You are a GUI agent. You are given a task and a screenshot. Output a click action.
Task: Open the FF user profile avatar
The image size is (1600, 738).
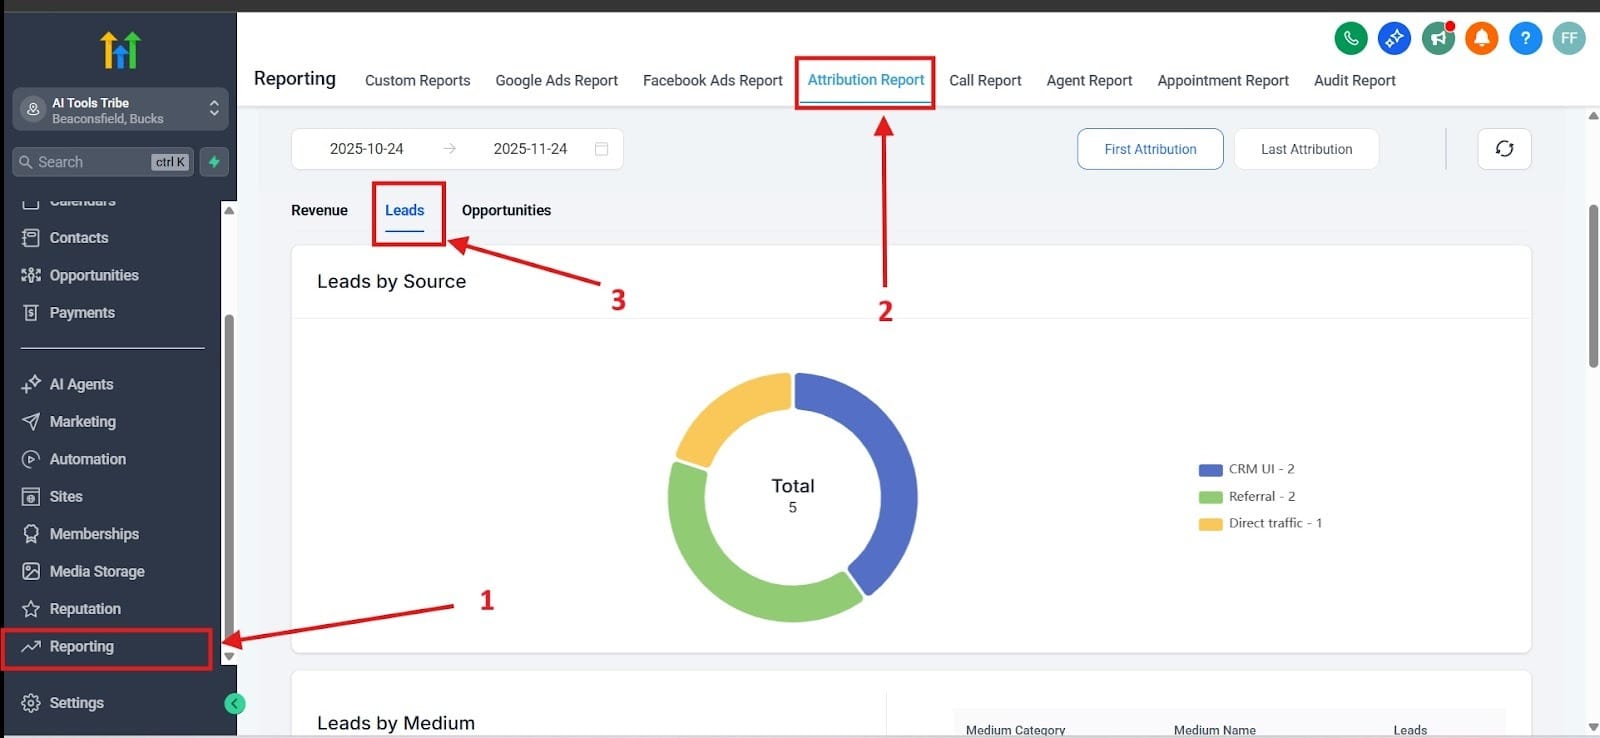(1569, 39)
